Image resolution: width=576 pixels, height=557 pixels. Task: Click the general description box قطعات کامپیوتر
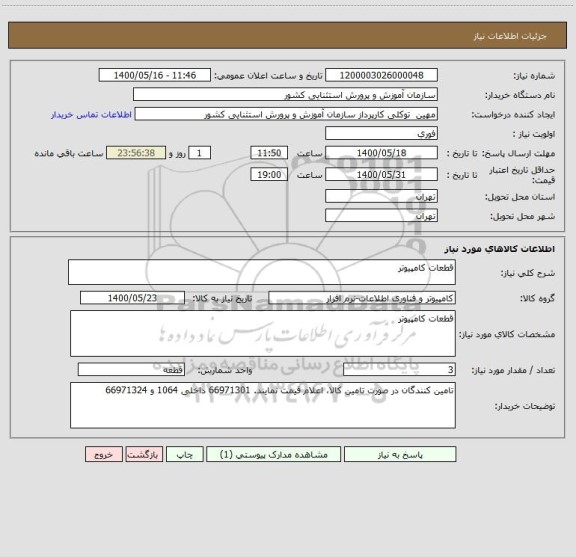(262, 272)
